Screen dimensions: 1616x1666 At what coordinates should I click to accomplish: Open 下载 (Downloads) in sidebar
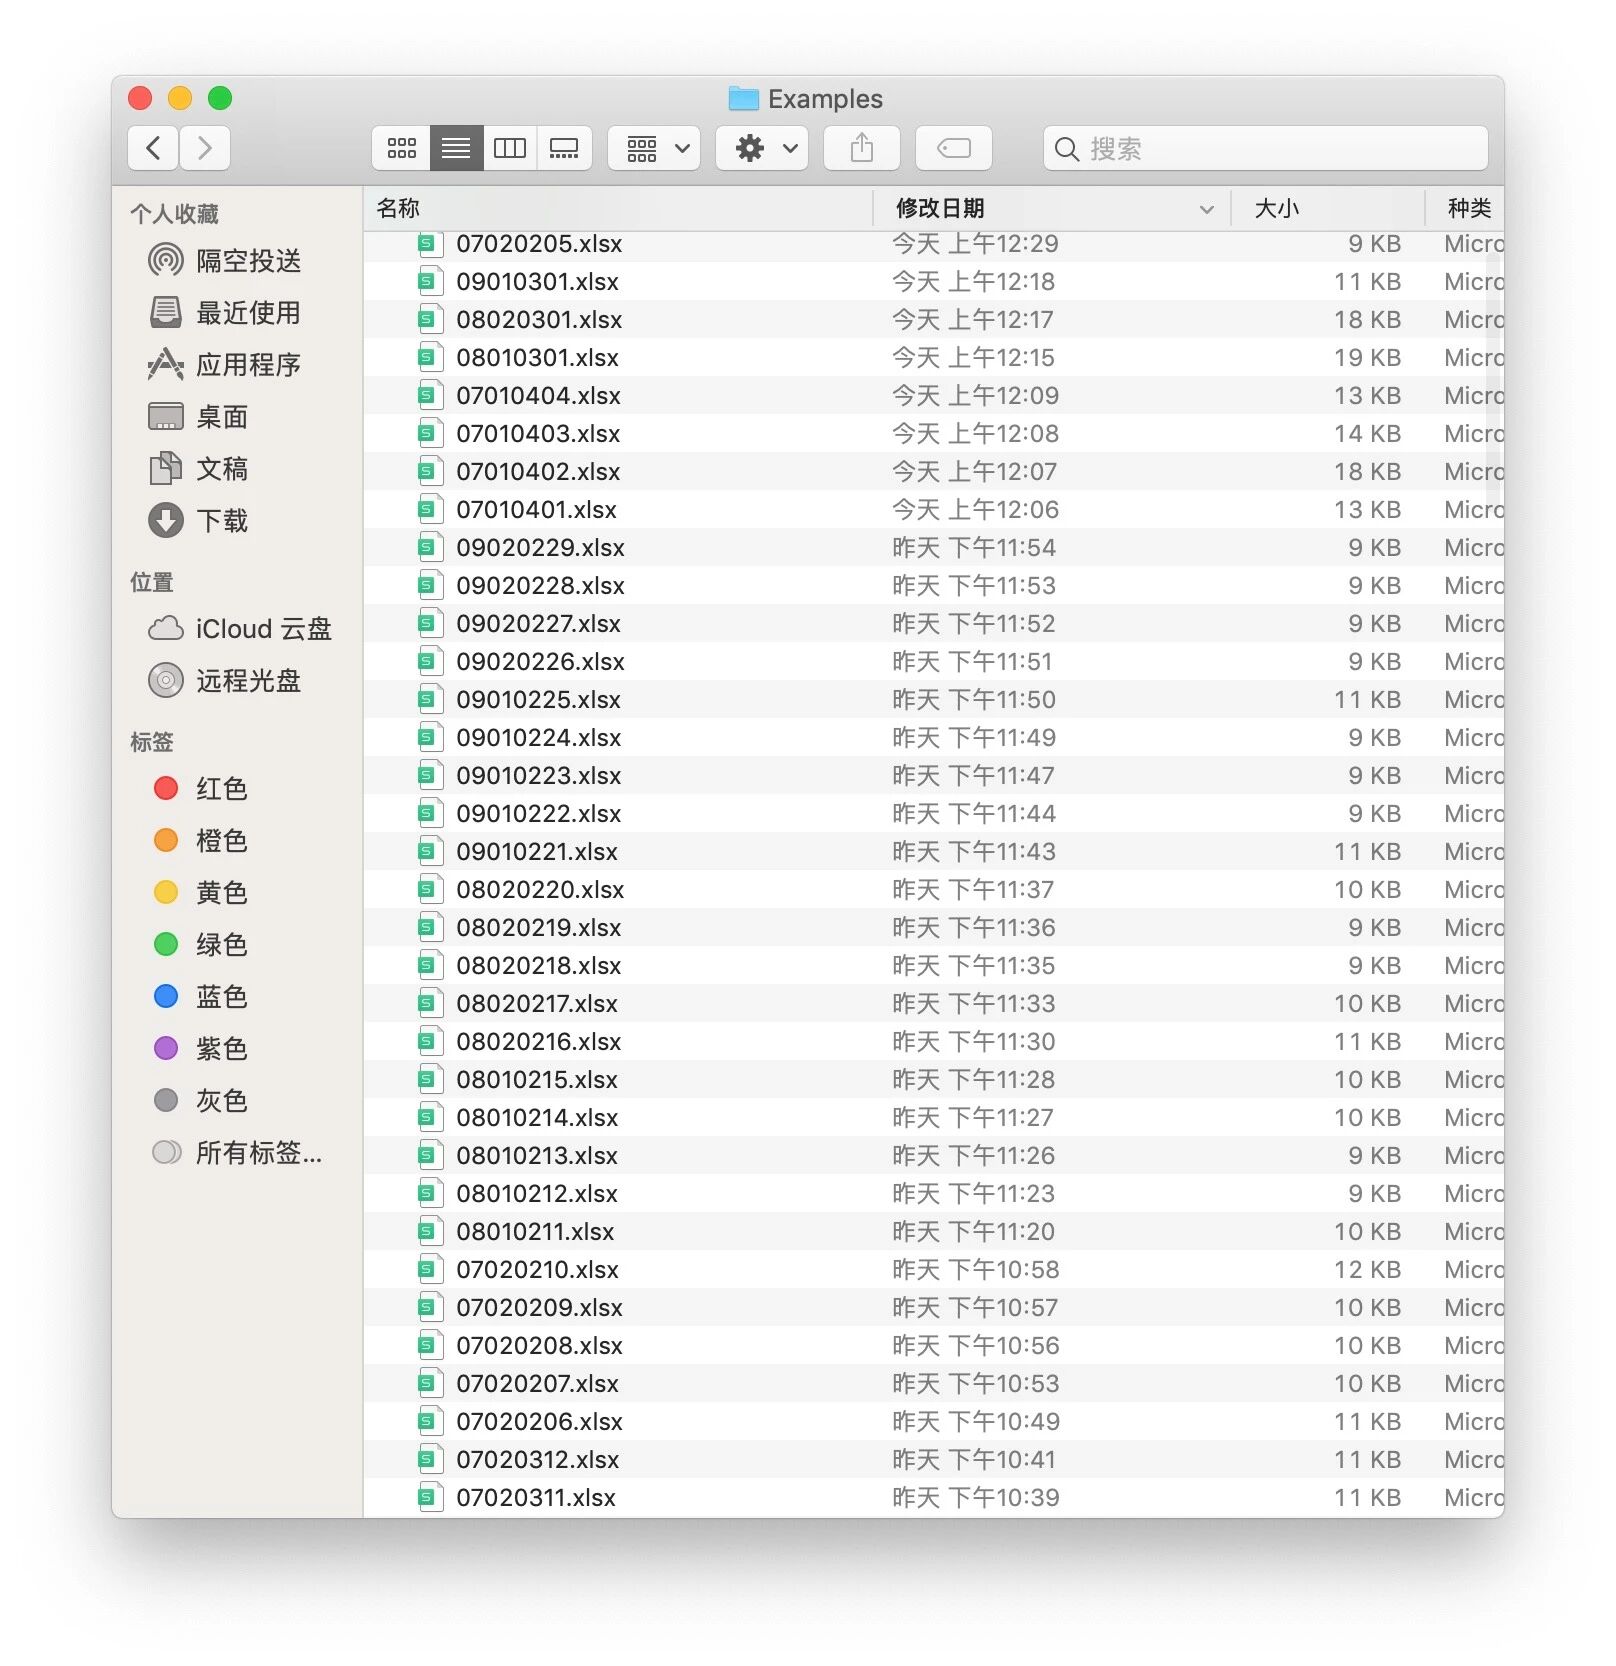pyautogui.click(x=198, y=521)
